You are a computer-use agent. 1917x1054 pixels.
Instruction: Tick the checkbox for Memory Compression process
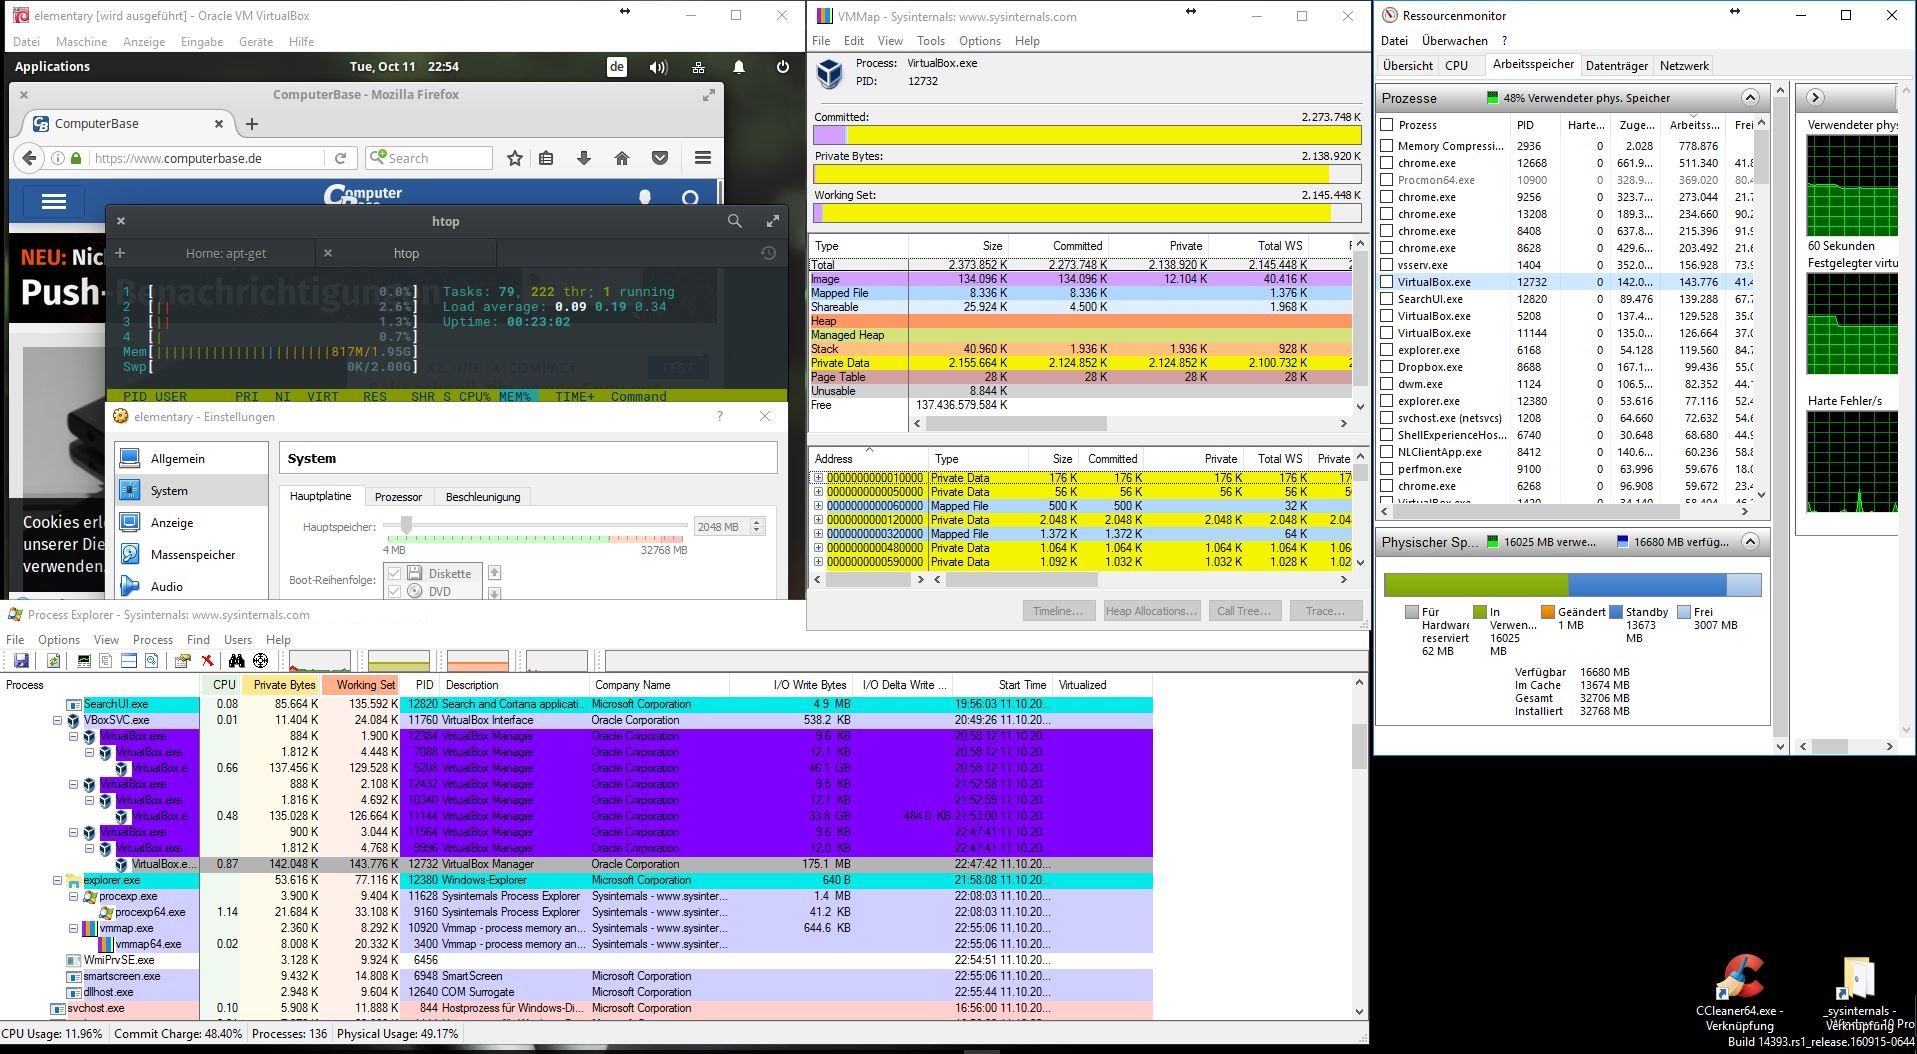[x=1387, y=146]
